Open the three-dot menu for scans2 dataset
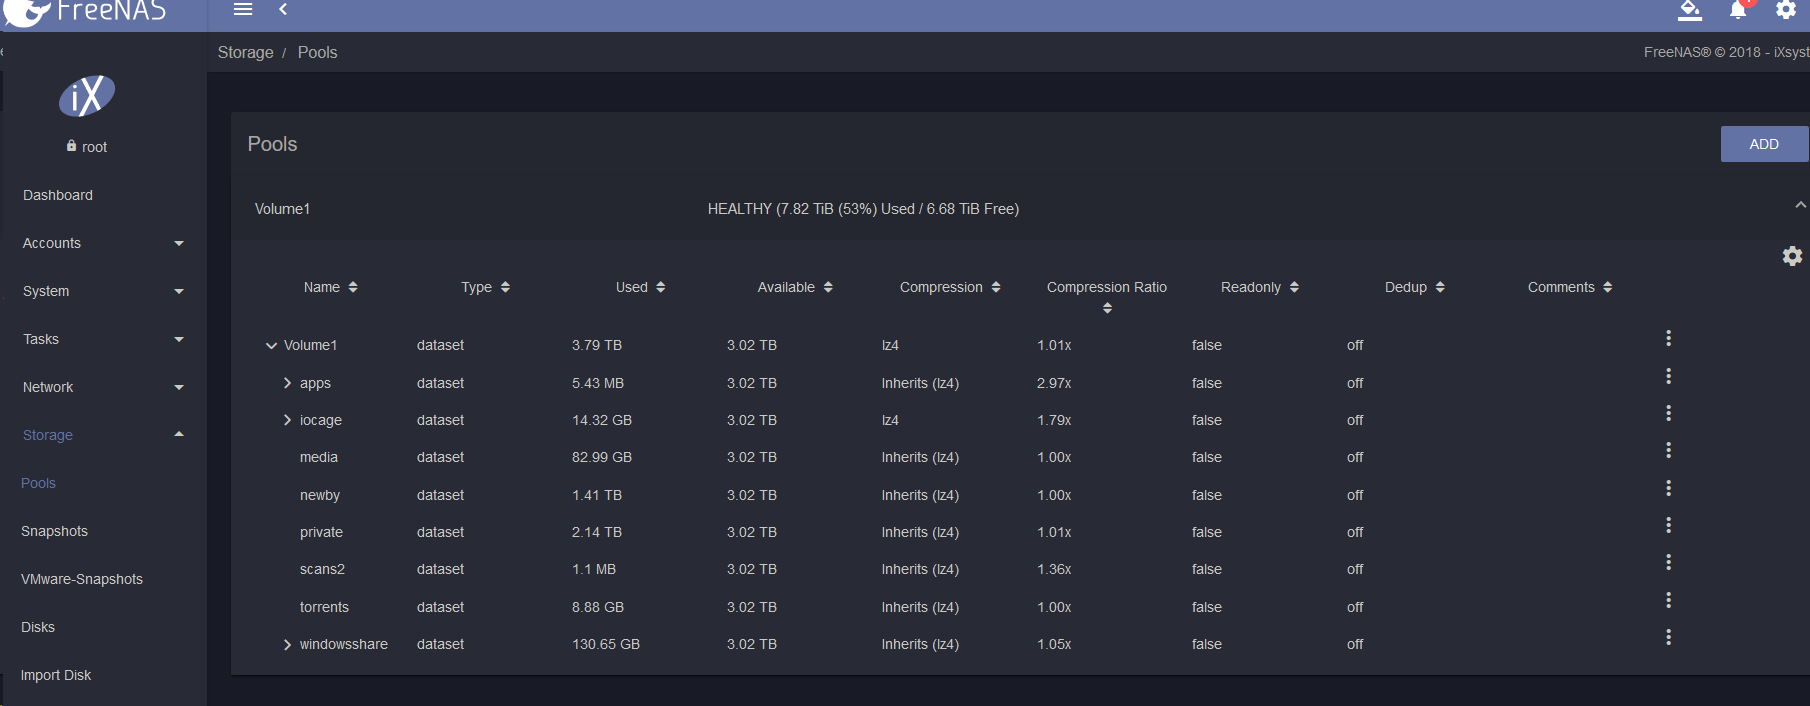Screen dimensions: 1810x706 (x=1668, y=562)
